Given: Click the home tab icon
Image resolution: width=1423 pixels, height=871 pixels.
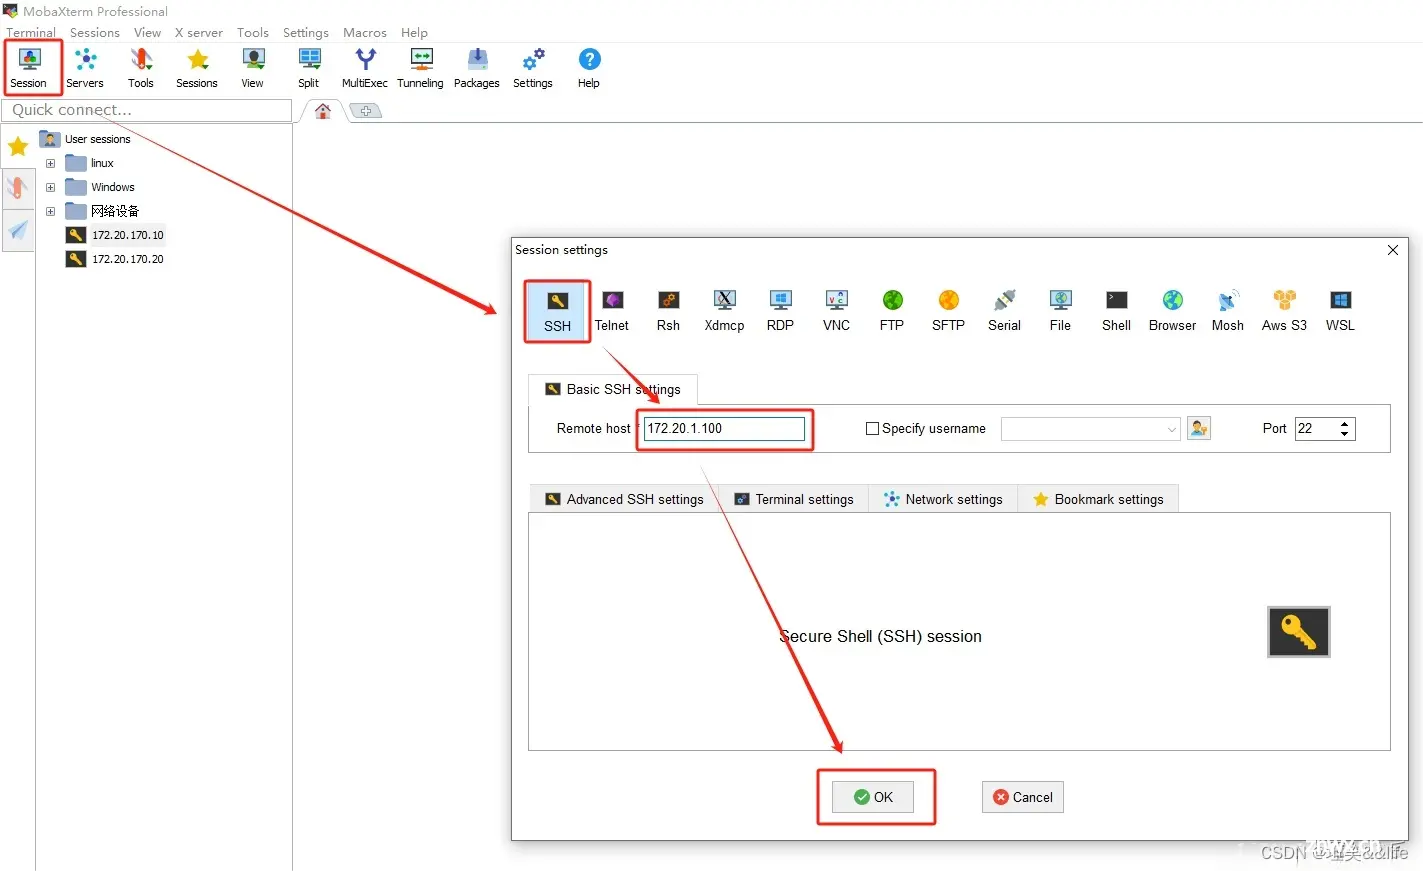Looking at the screenshot, I should point(322,111).
